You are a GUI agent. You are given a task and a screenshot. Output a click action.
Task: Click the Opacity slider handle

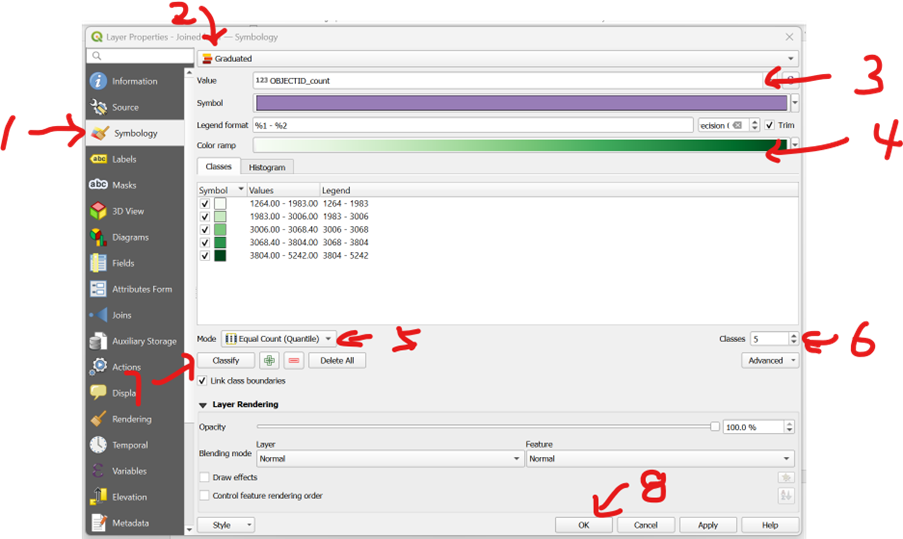[x=715, y=427]
